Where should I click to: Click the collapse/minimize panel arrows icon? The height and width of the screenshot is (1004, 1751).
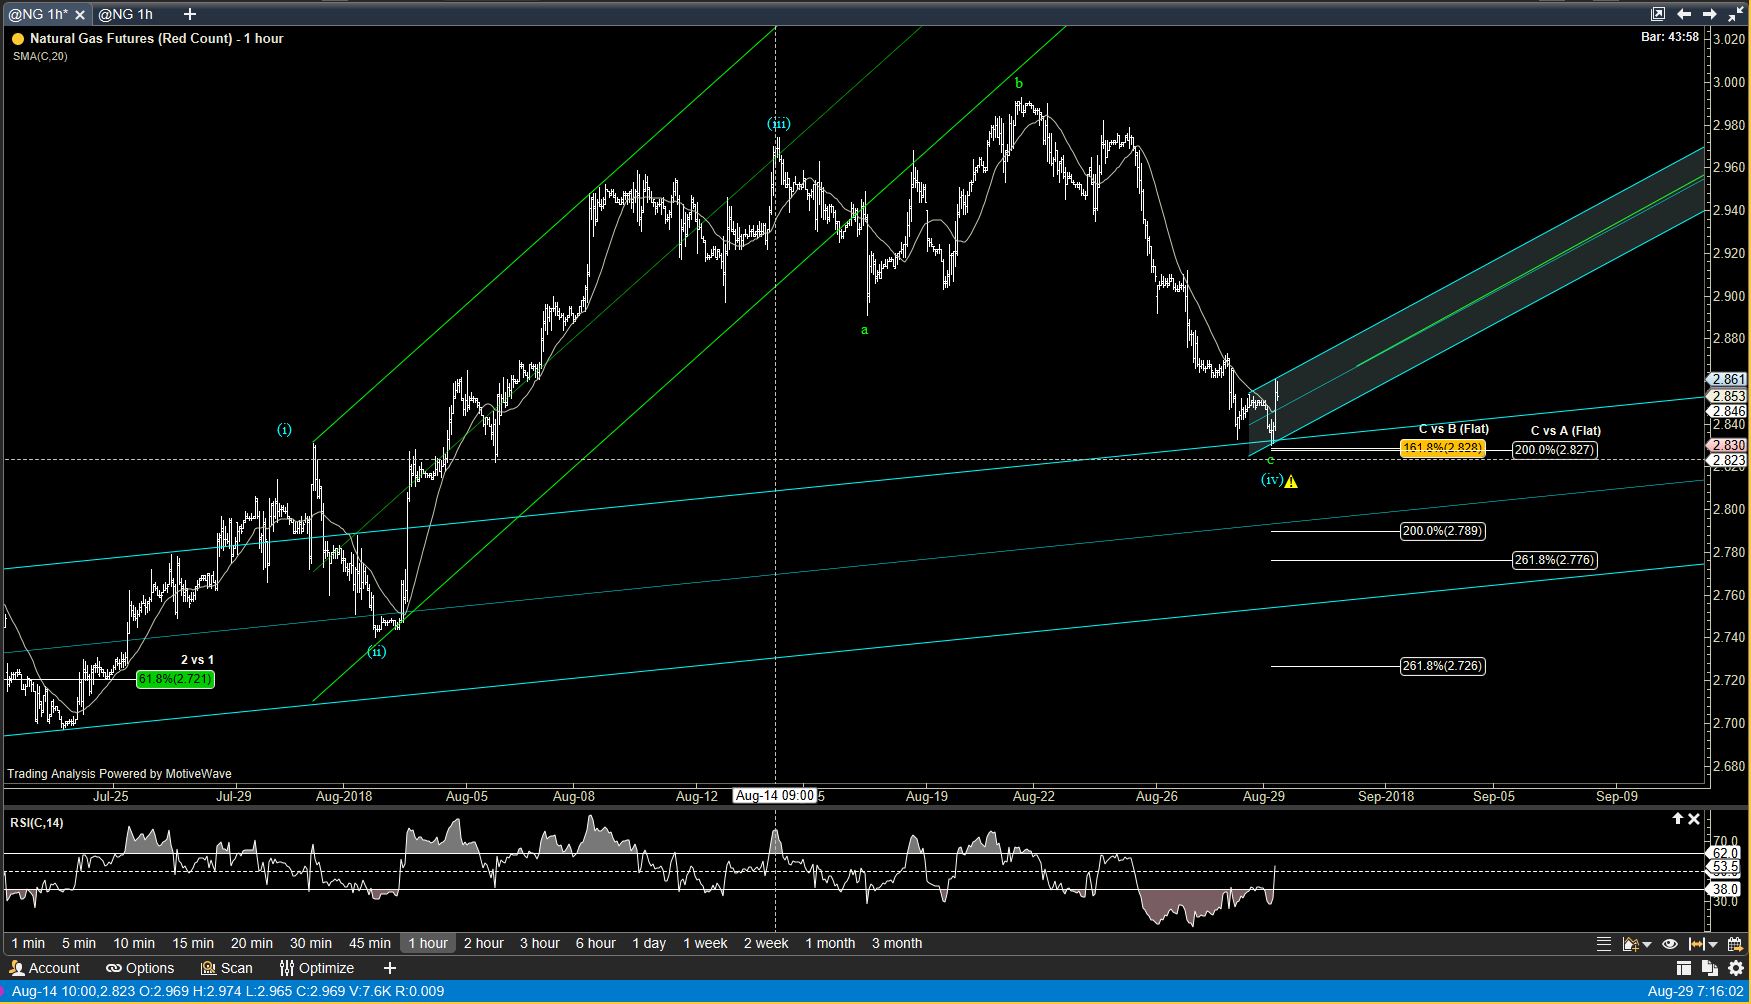(x=1735, y=14)
